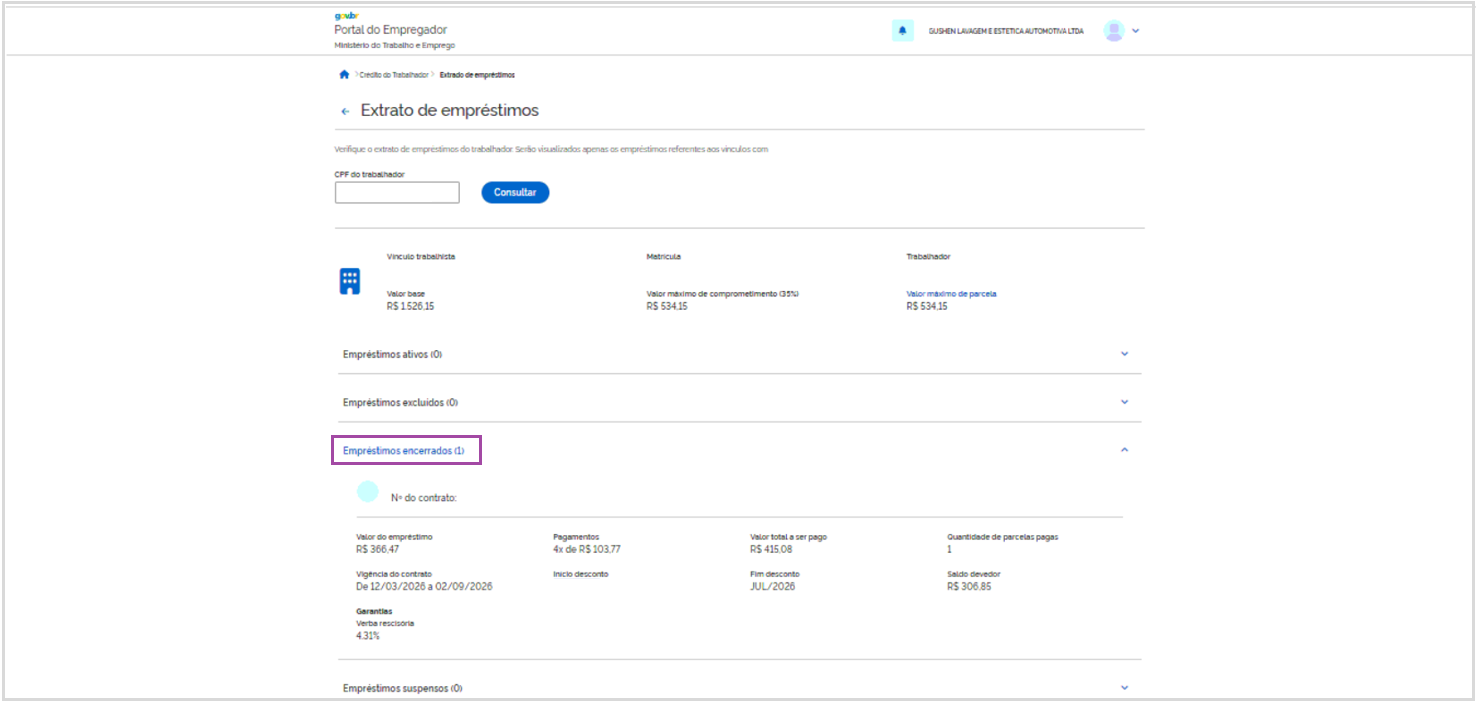Click the Ministério do Trabalho e Emprego text
The image size is (1476, 704).
(394, 46)
